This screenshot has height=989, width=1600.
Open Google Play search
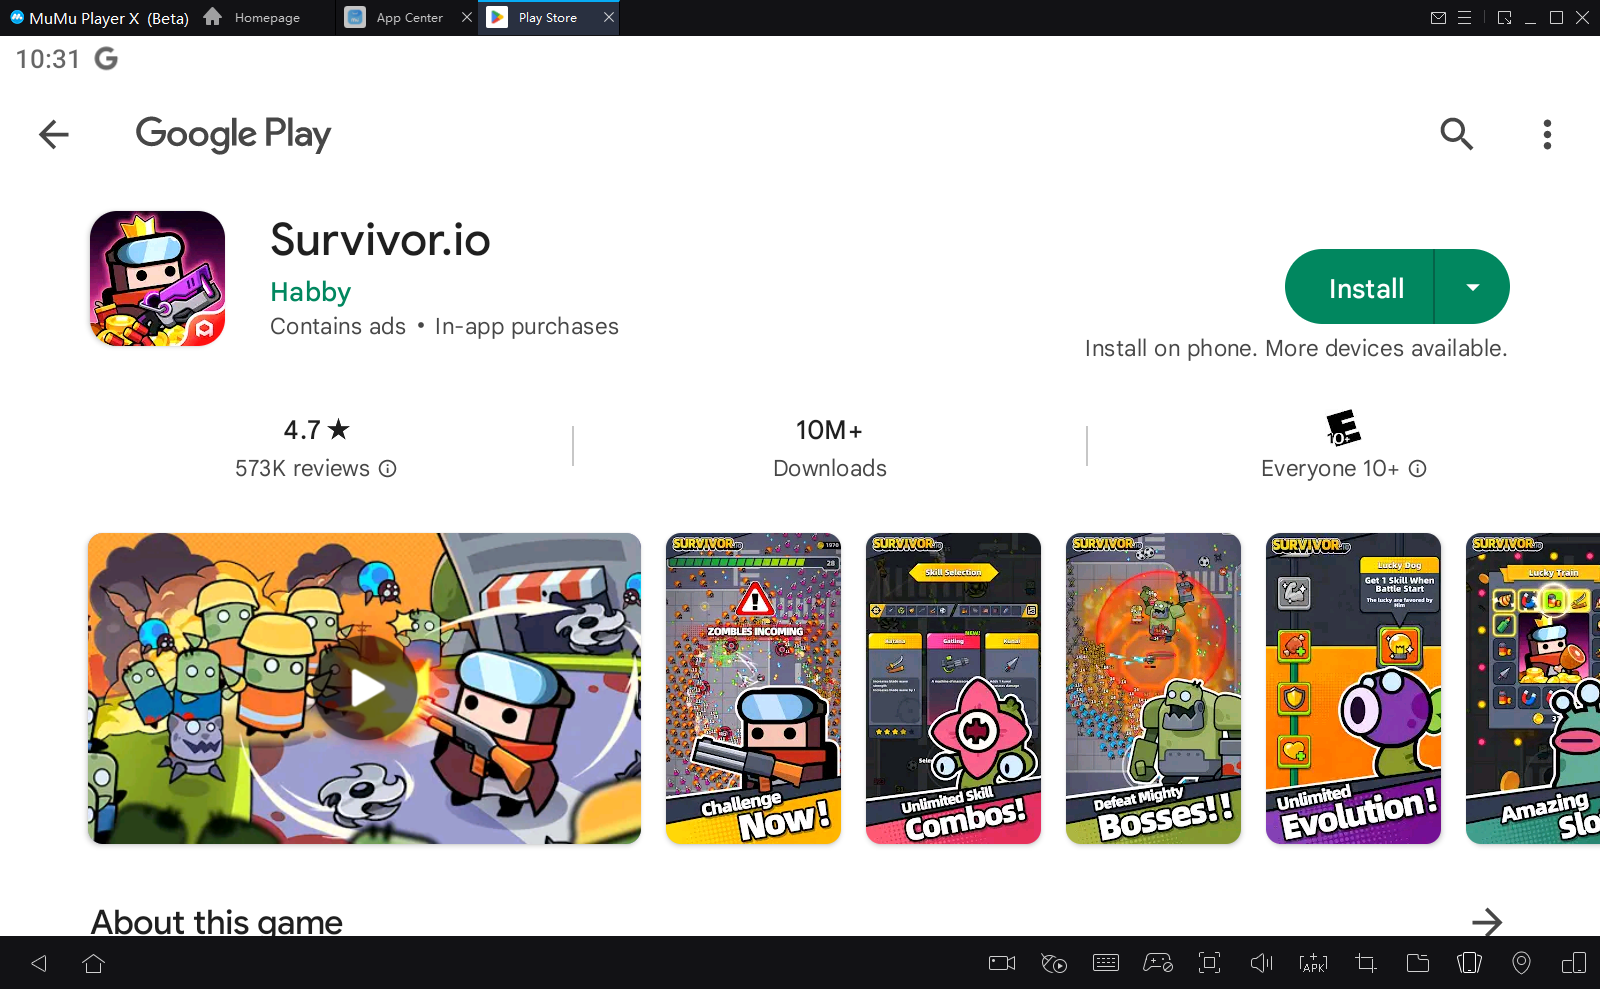point(1456,134)
